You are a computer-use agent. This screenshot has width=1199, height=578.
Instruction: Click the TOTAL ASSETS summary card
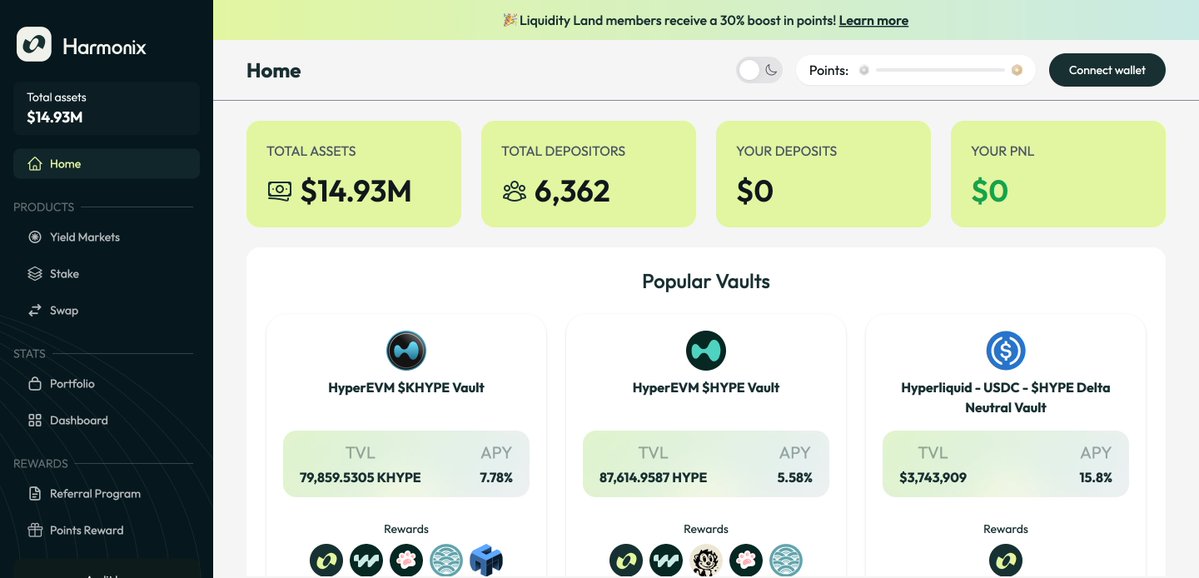tap(353, 174)
